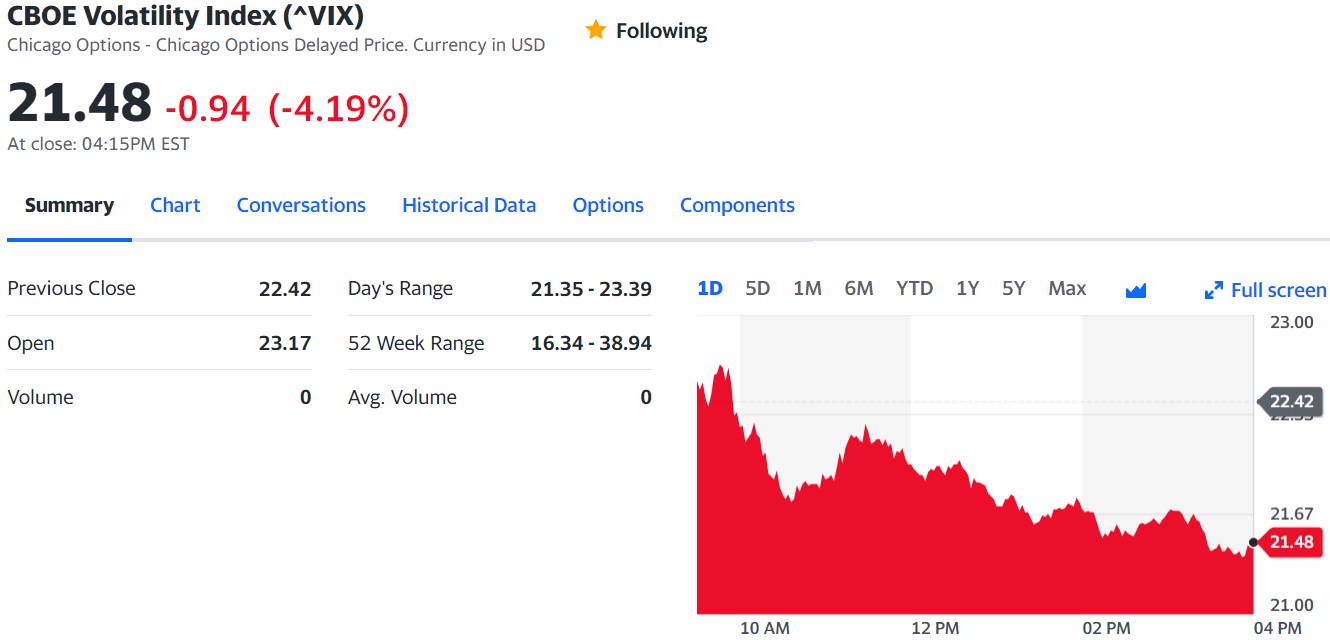Click the 23.00 y-axis label

coord(1291,322)
